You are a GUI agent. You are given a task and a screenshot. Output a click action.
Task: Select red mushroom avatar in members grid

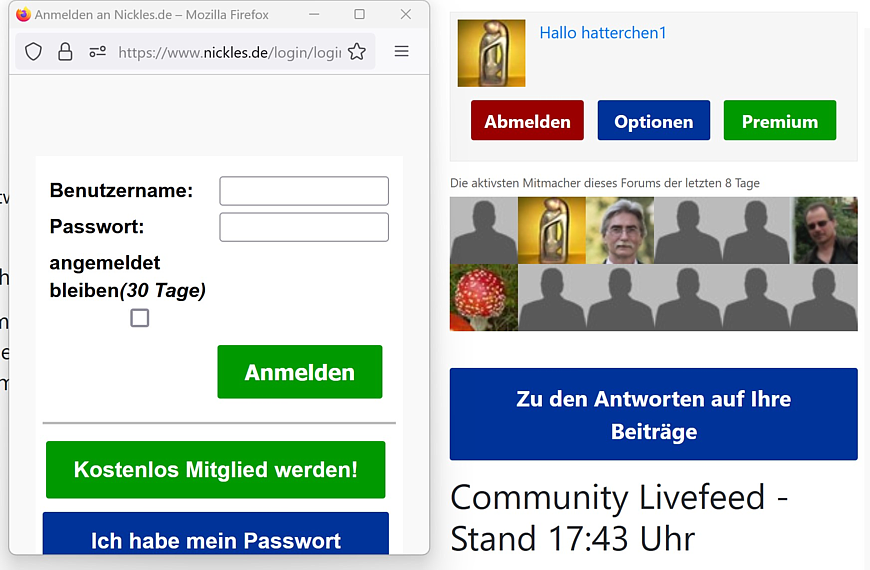(x=484, y=297)
